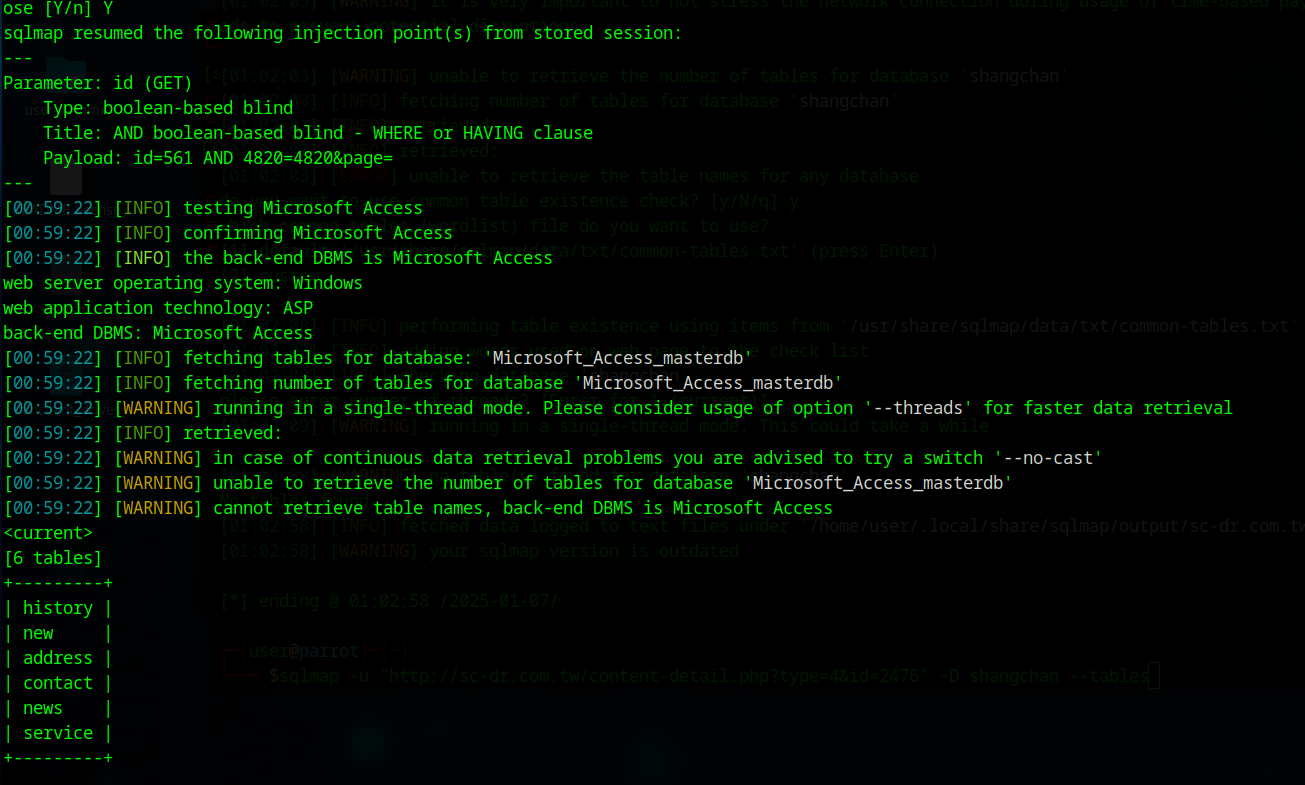Click the "sqlmap resumed the following injection point(s)" line
Screen dimensions: 1305x785
(343, 33)
